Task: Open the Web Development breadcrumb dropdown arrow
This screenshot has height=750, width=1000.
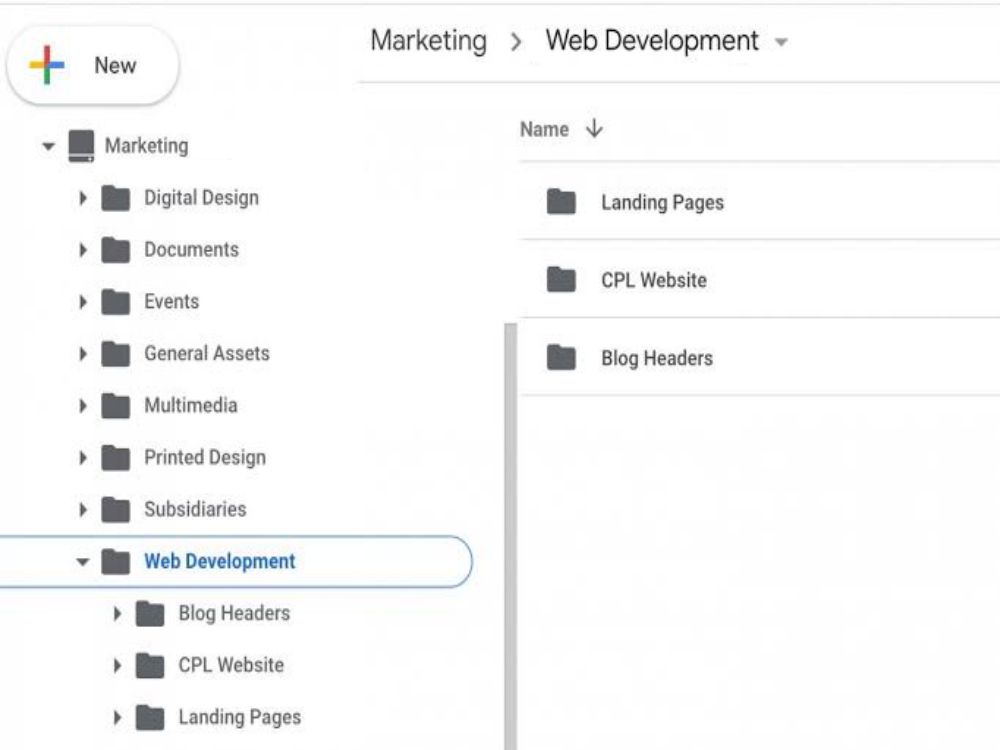Action: [x=781, y=43]
